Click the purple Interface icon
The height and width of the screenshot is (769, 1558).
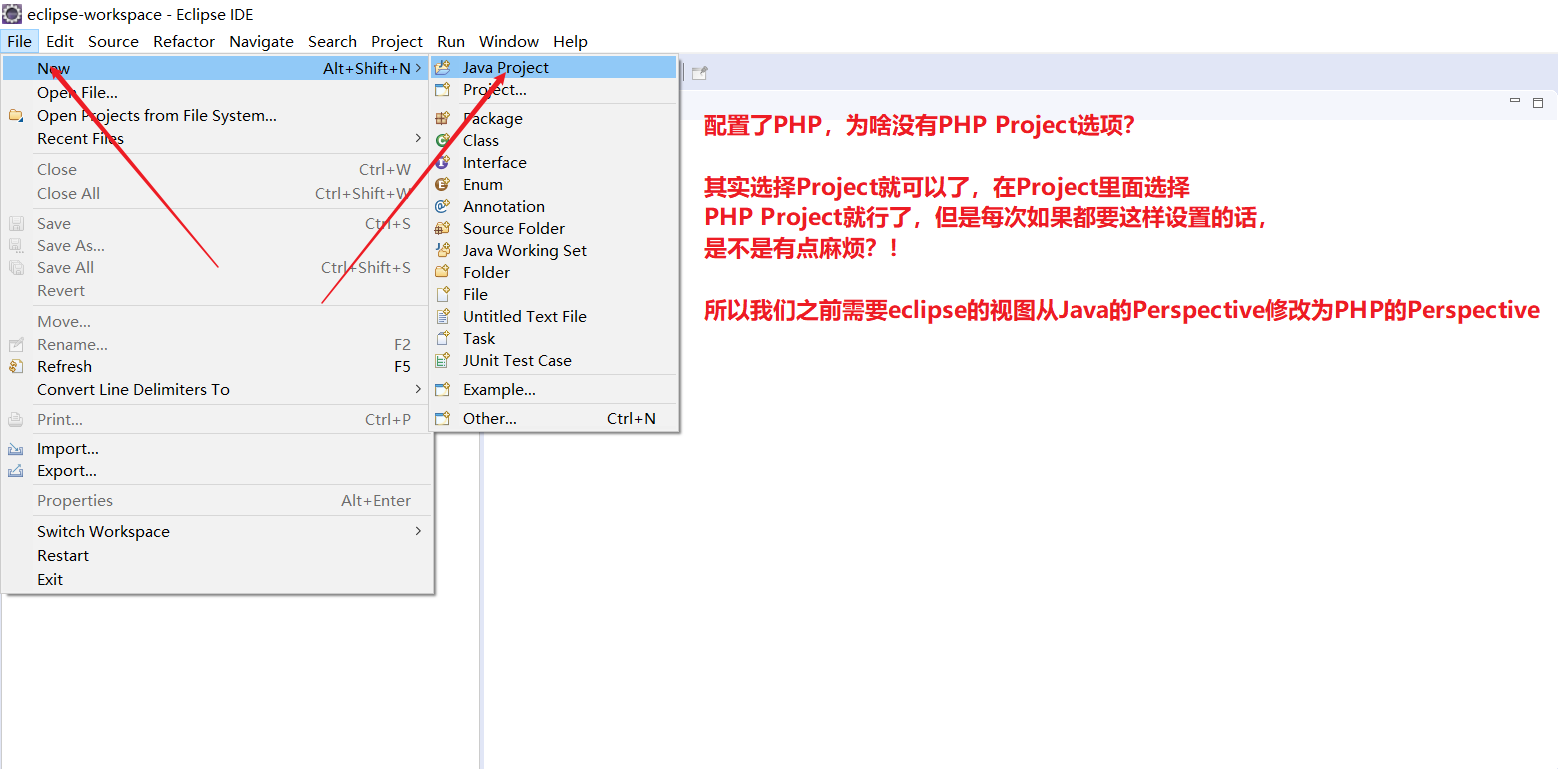[442, 162]
